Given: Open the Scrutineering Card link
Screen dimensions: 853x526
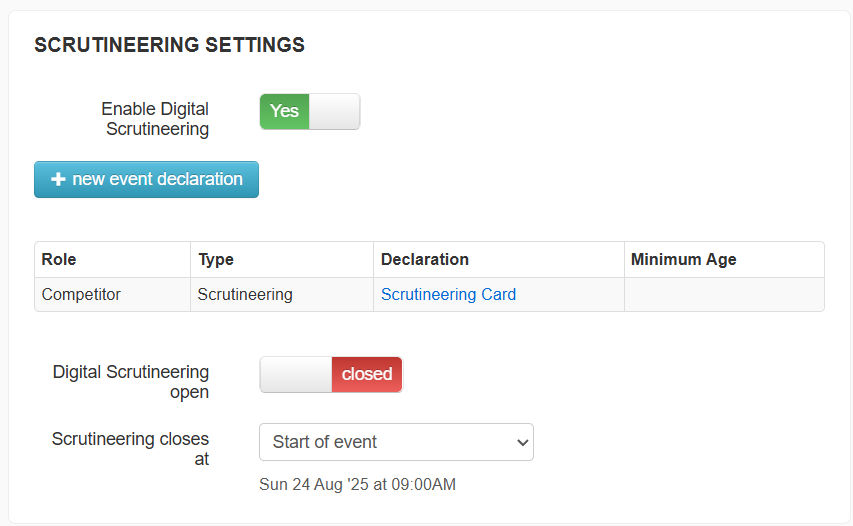Looking at the screenshot, I should [x=448, y=294].
